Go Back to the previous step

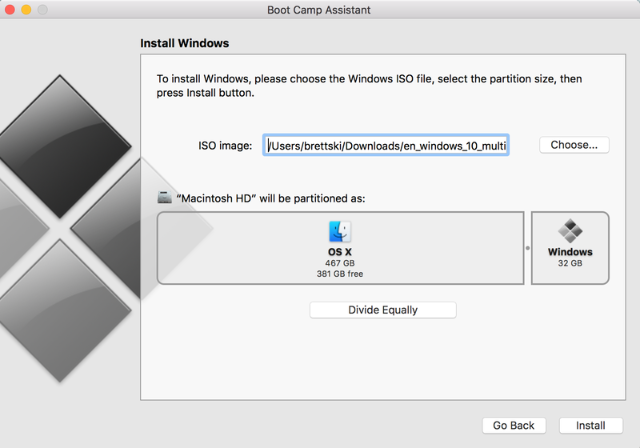tap(514, 425)
